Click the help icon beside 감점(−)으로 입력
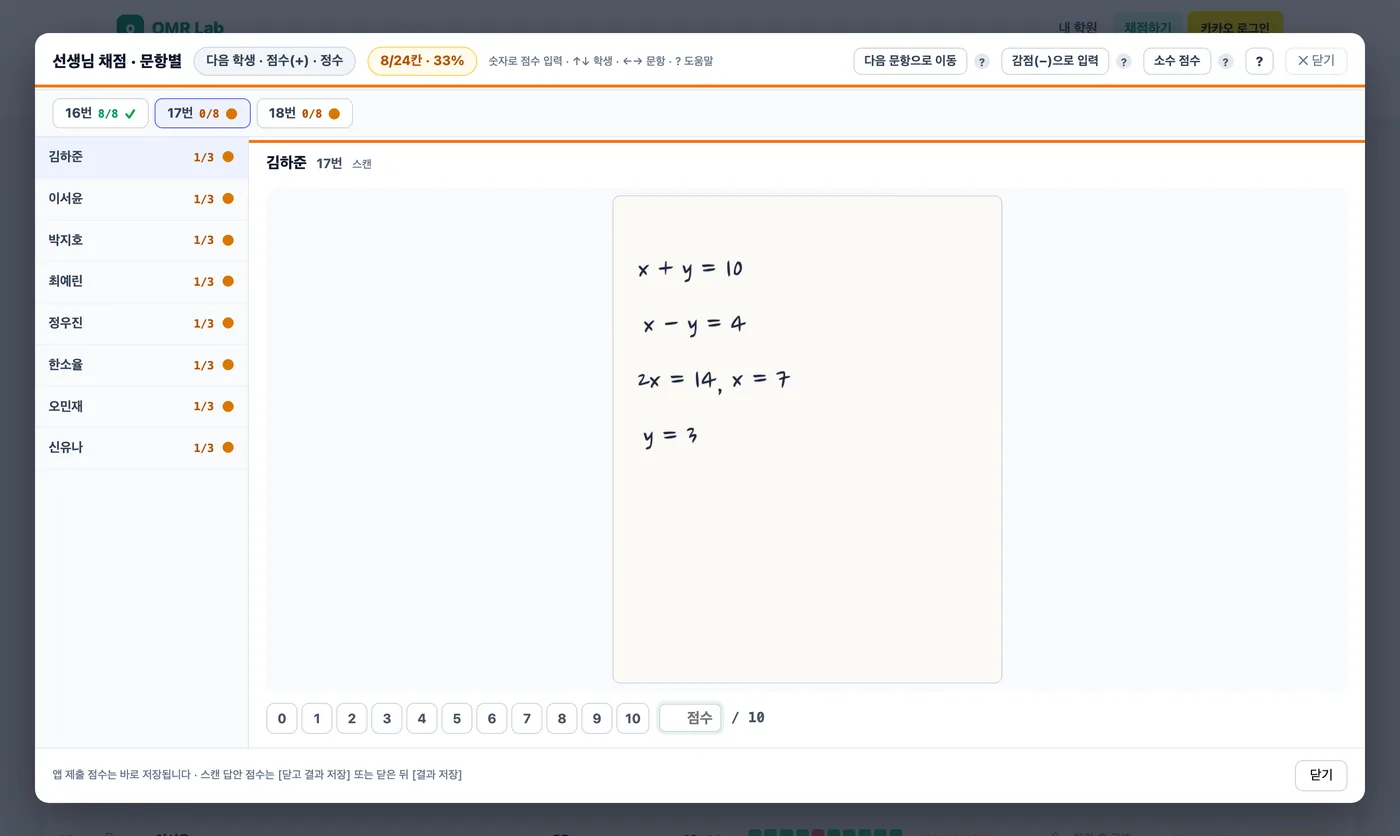 [x=1124, y=62]
